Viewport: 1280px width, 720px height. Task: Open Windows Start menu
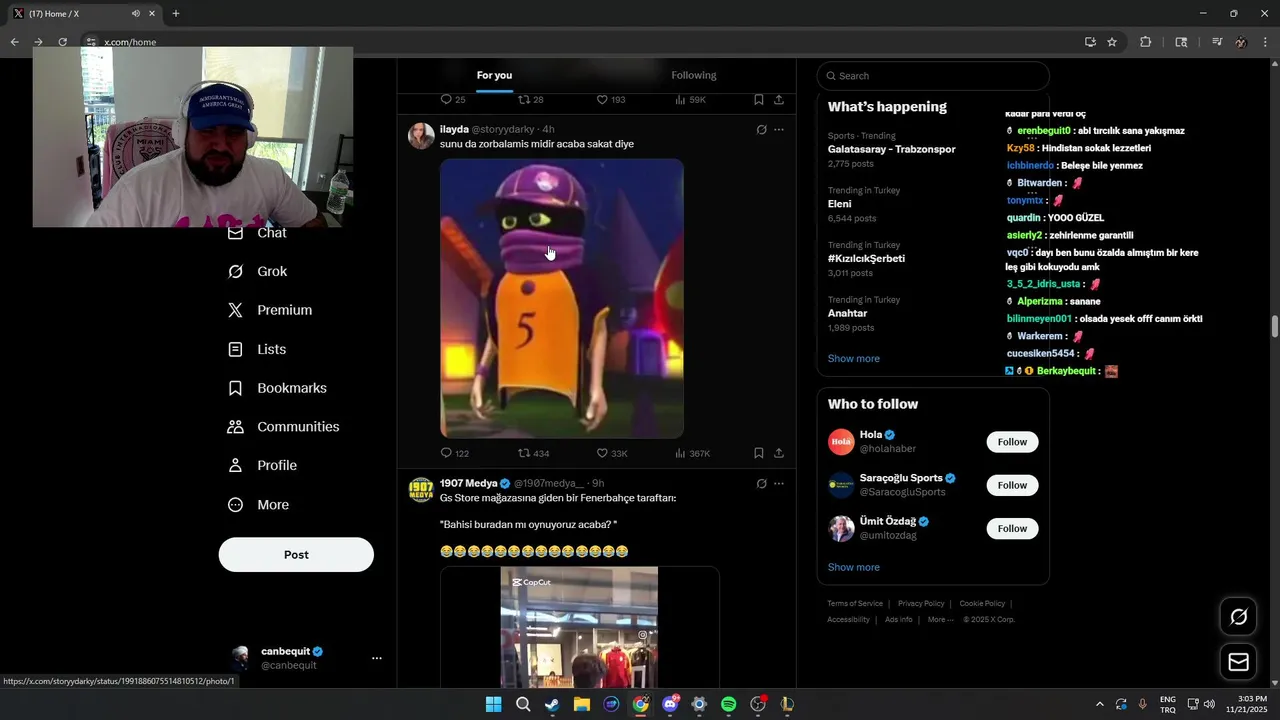coord(493,704)
